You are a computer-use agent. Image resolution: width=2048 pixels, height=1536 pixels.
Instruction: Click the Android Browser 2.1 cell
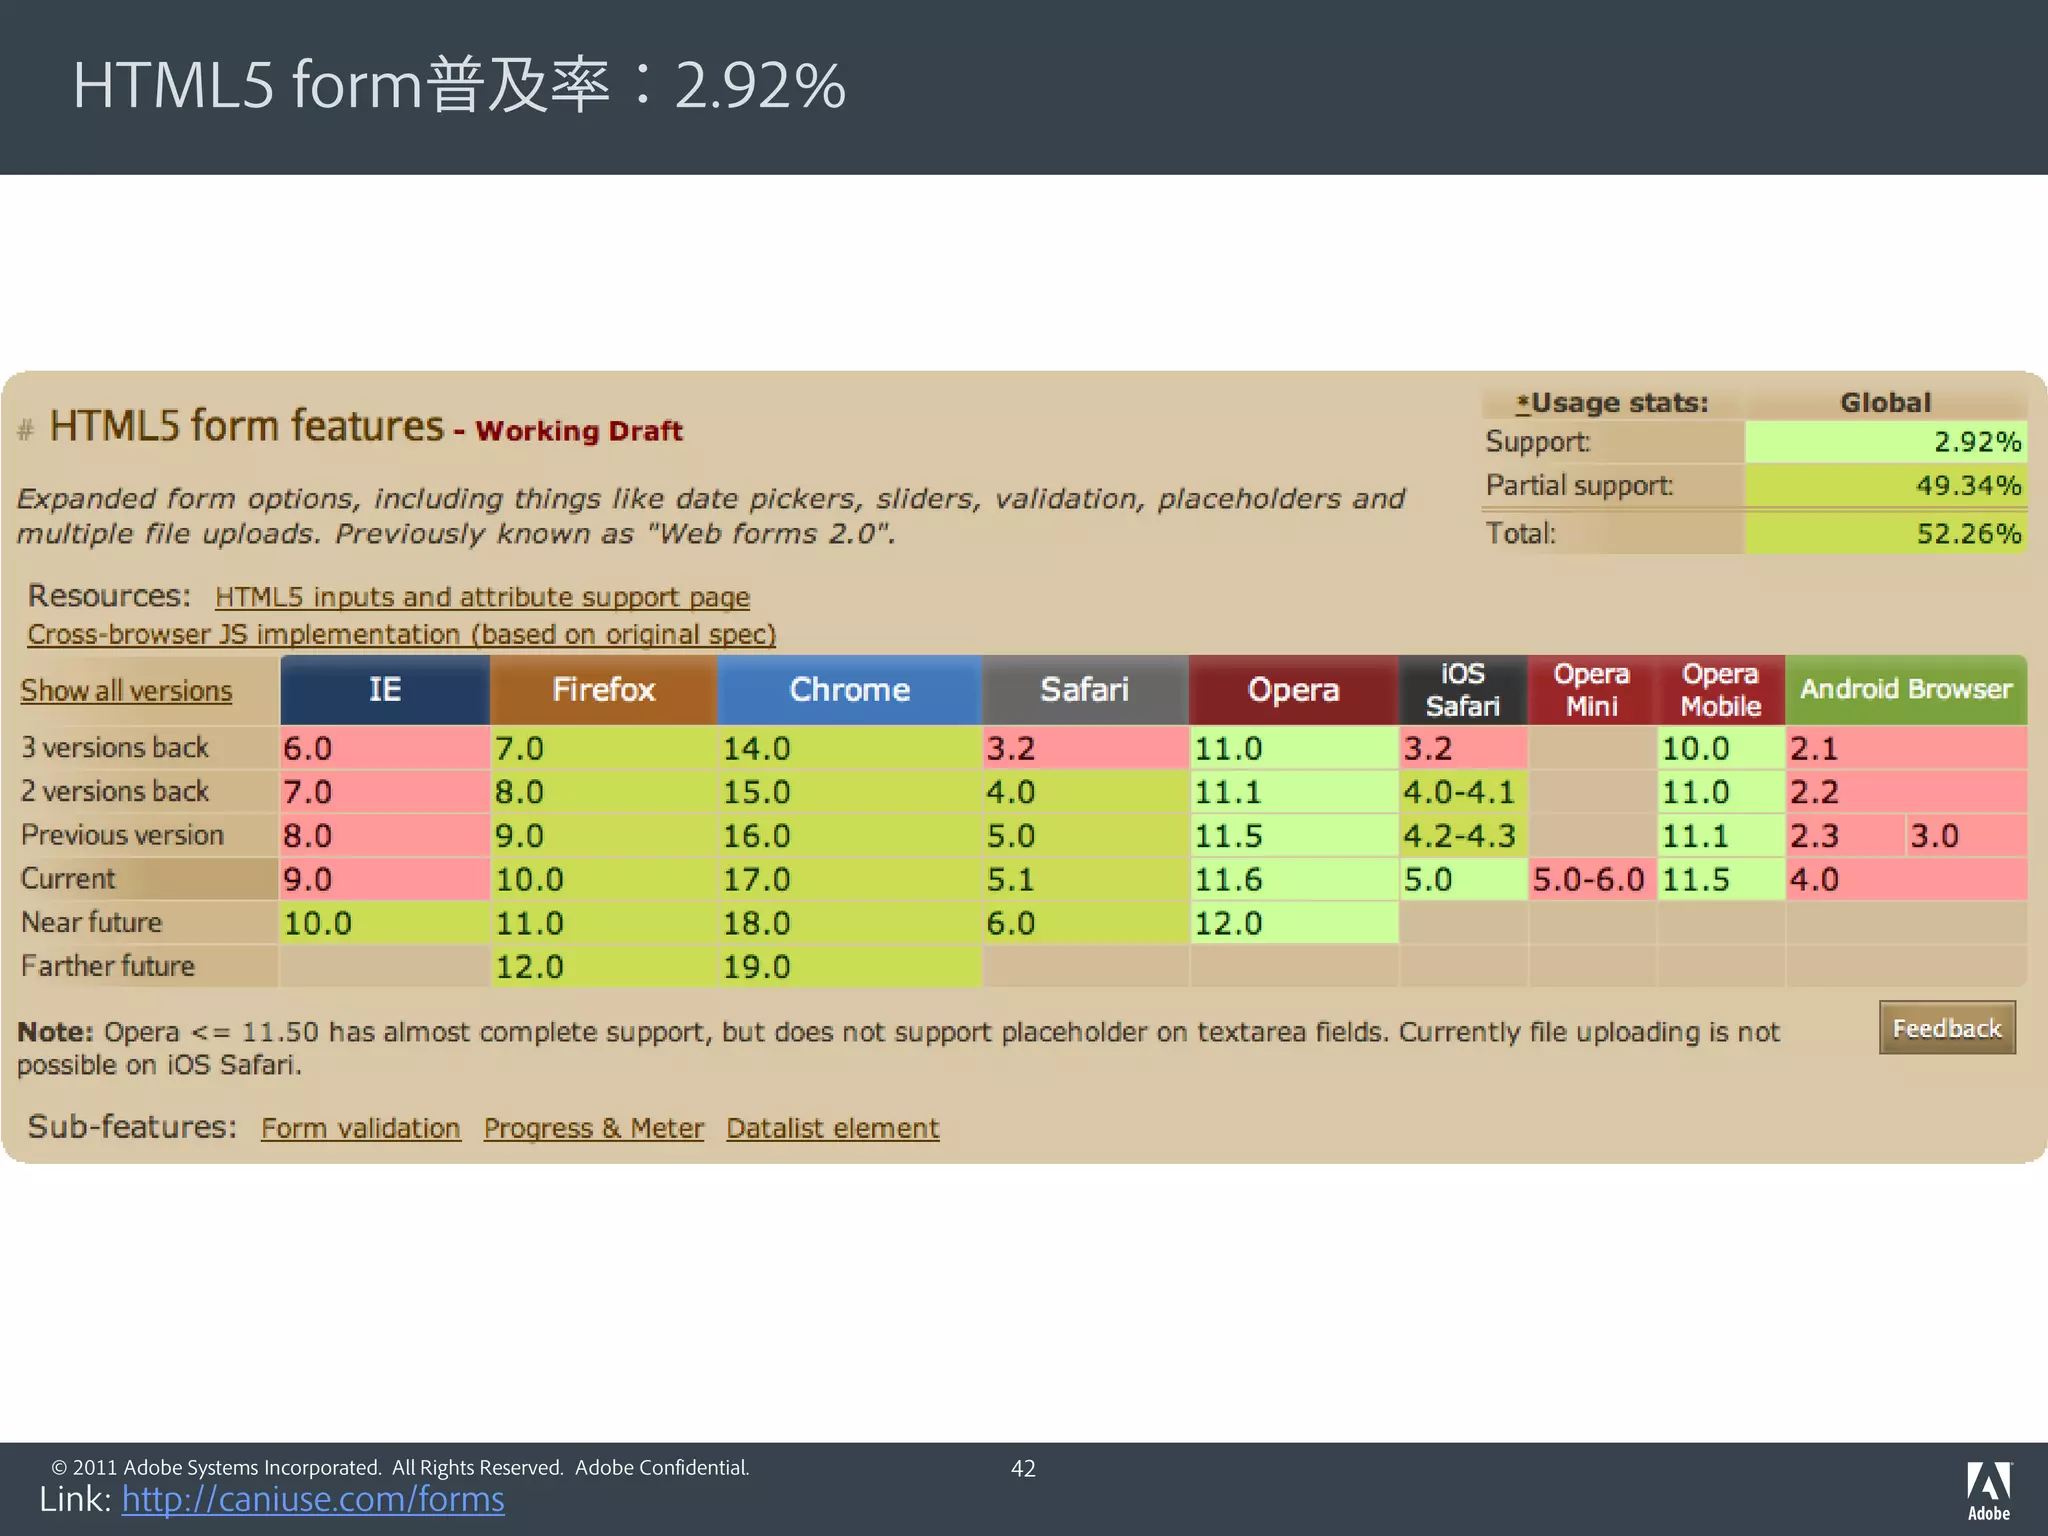[x=1906, y=748]
